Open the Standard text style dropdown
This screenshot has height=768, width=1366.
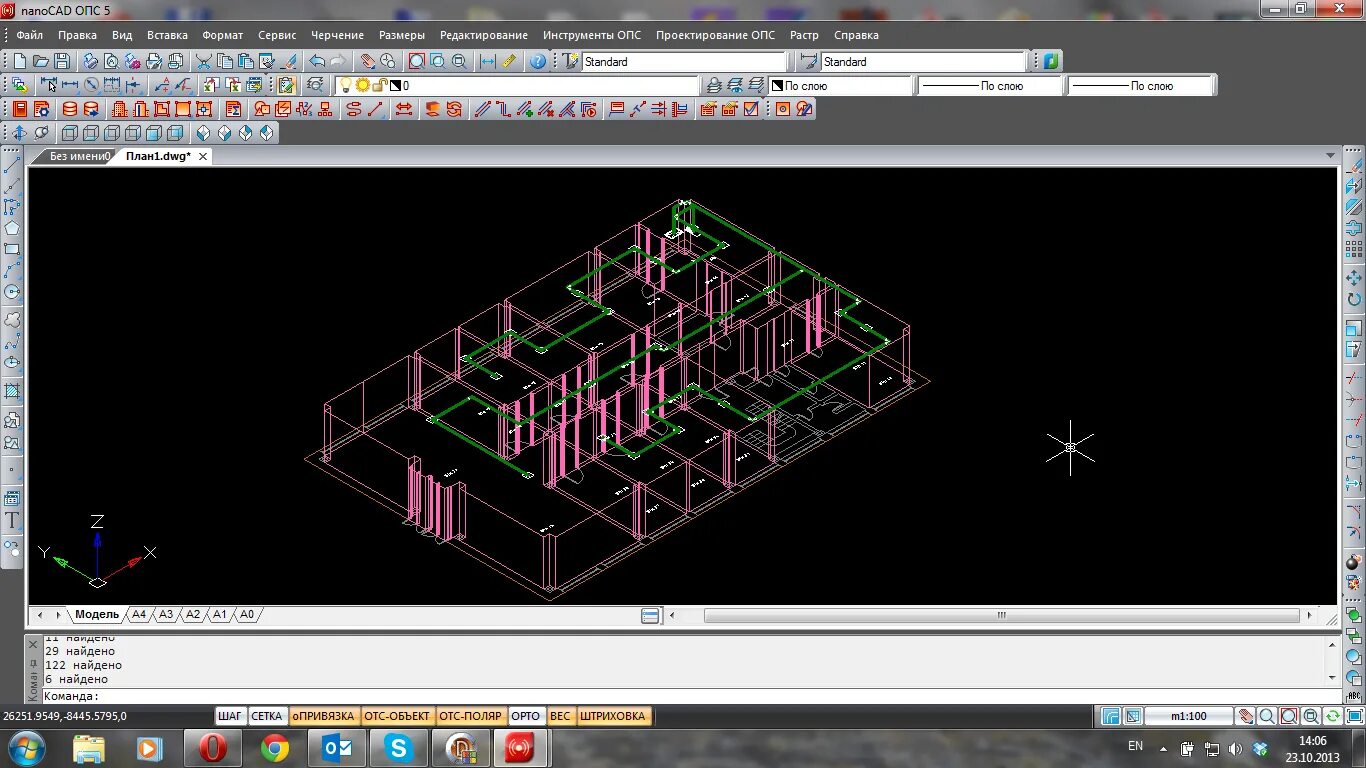pyautogui.click(x=665, y=61)
